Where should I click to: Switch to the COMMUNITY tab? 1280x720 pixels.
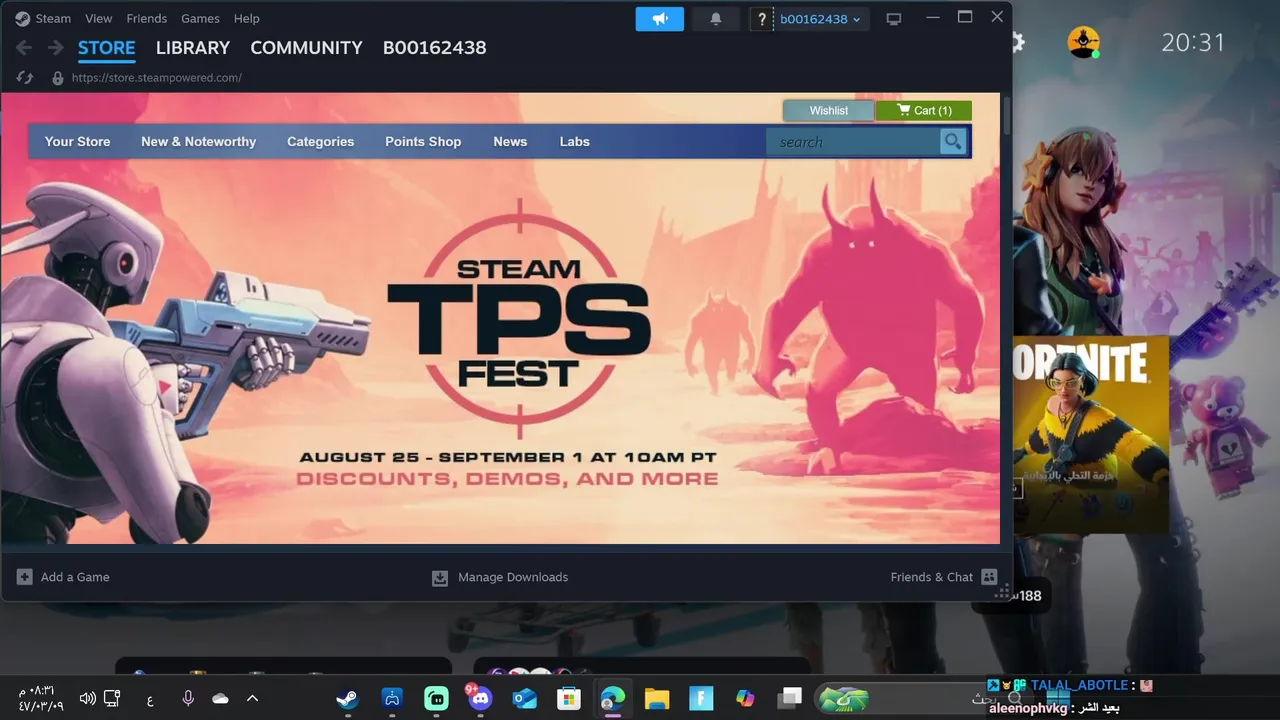click(x=306, y=47)
